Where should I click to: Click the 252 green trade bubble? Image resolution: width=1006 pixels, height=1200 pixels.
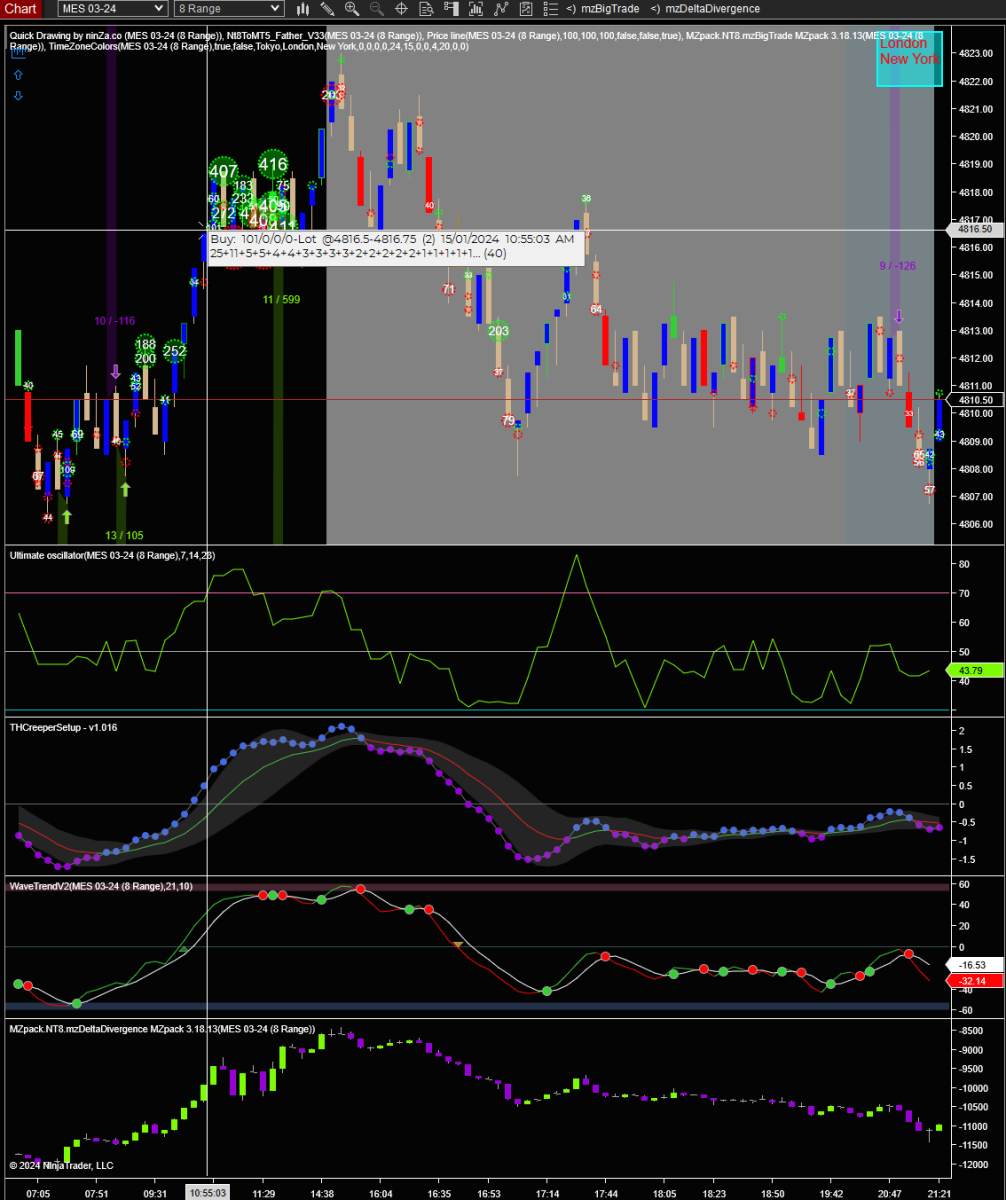[x=175, y=352]
